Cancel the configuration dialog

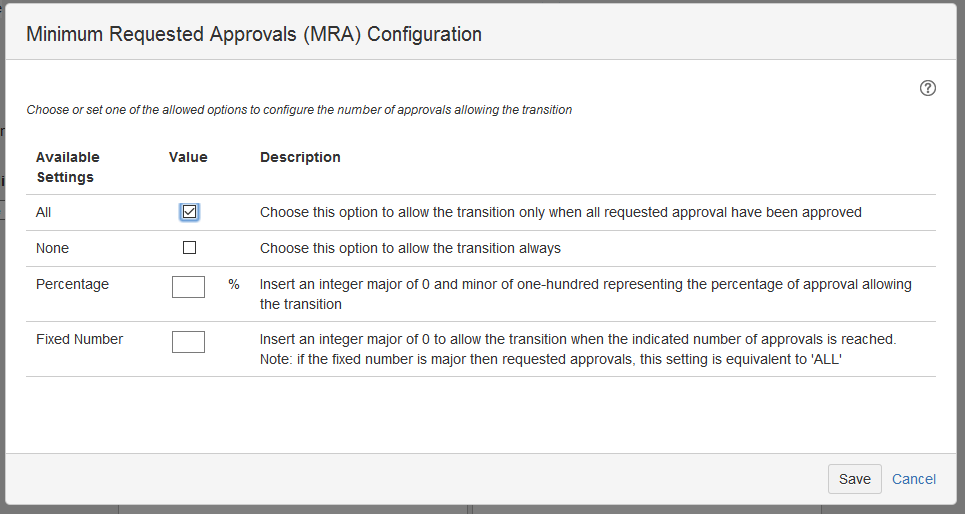coord(913,479)
